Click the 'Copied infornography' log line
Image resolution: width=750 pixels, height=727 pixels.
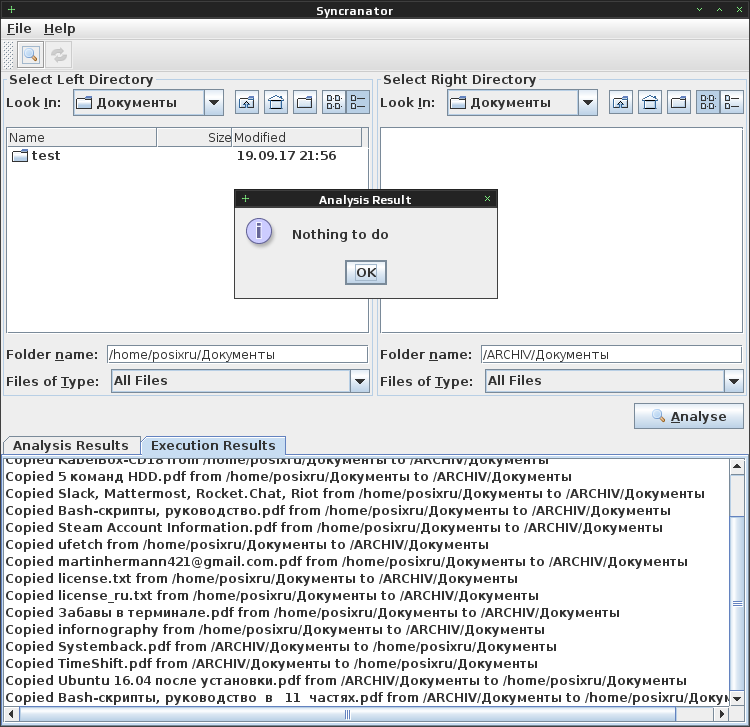click(275, 630)
